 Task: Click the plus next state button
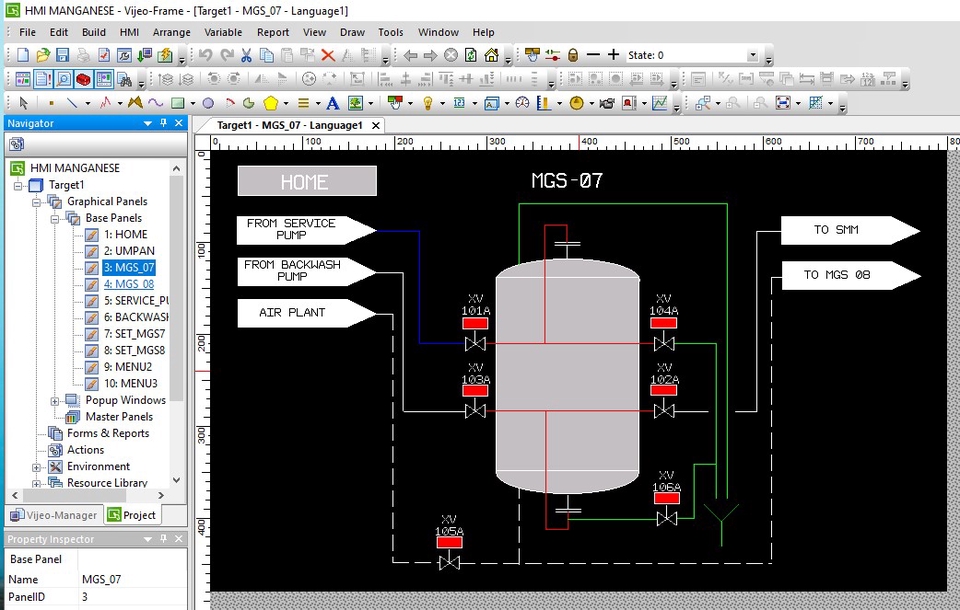(x=613, y=55)
